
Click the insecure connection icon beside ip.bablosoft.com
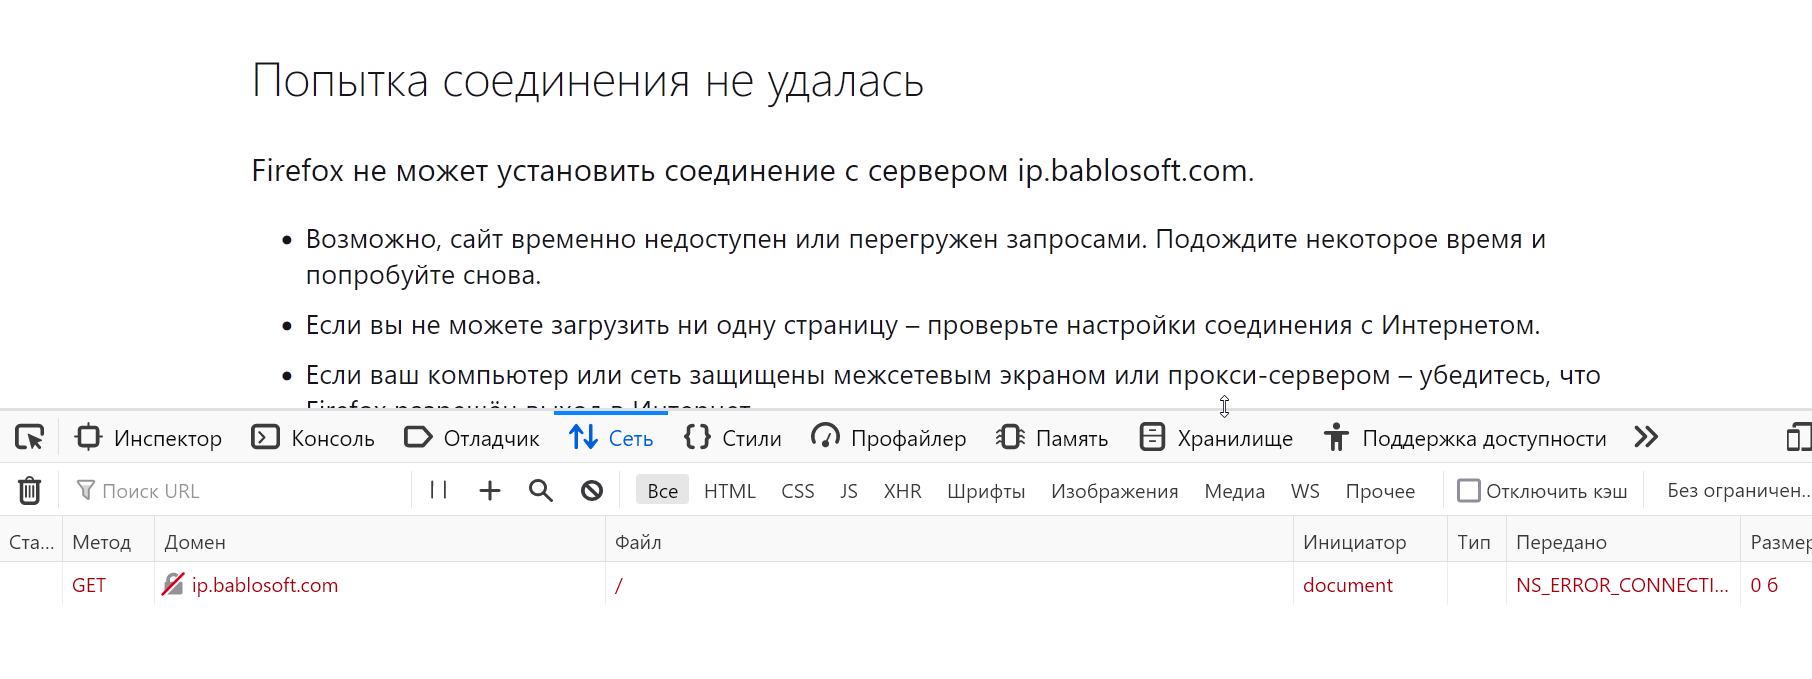[173, 585]
